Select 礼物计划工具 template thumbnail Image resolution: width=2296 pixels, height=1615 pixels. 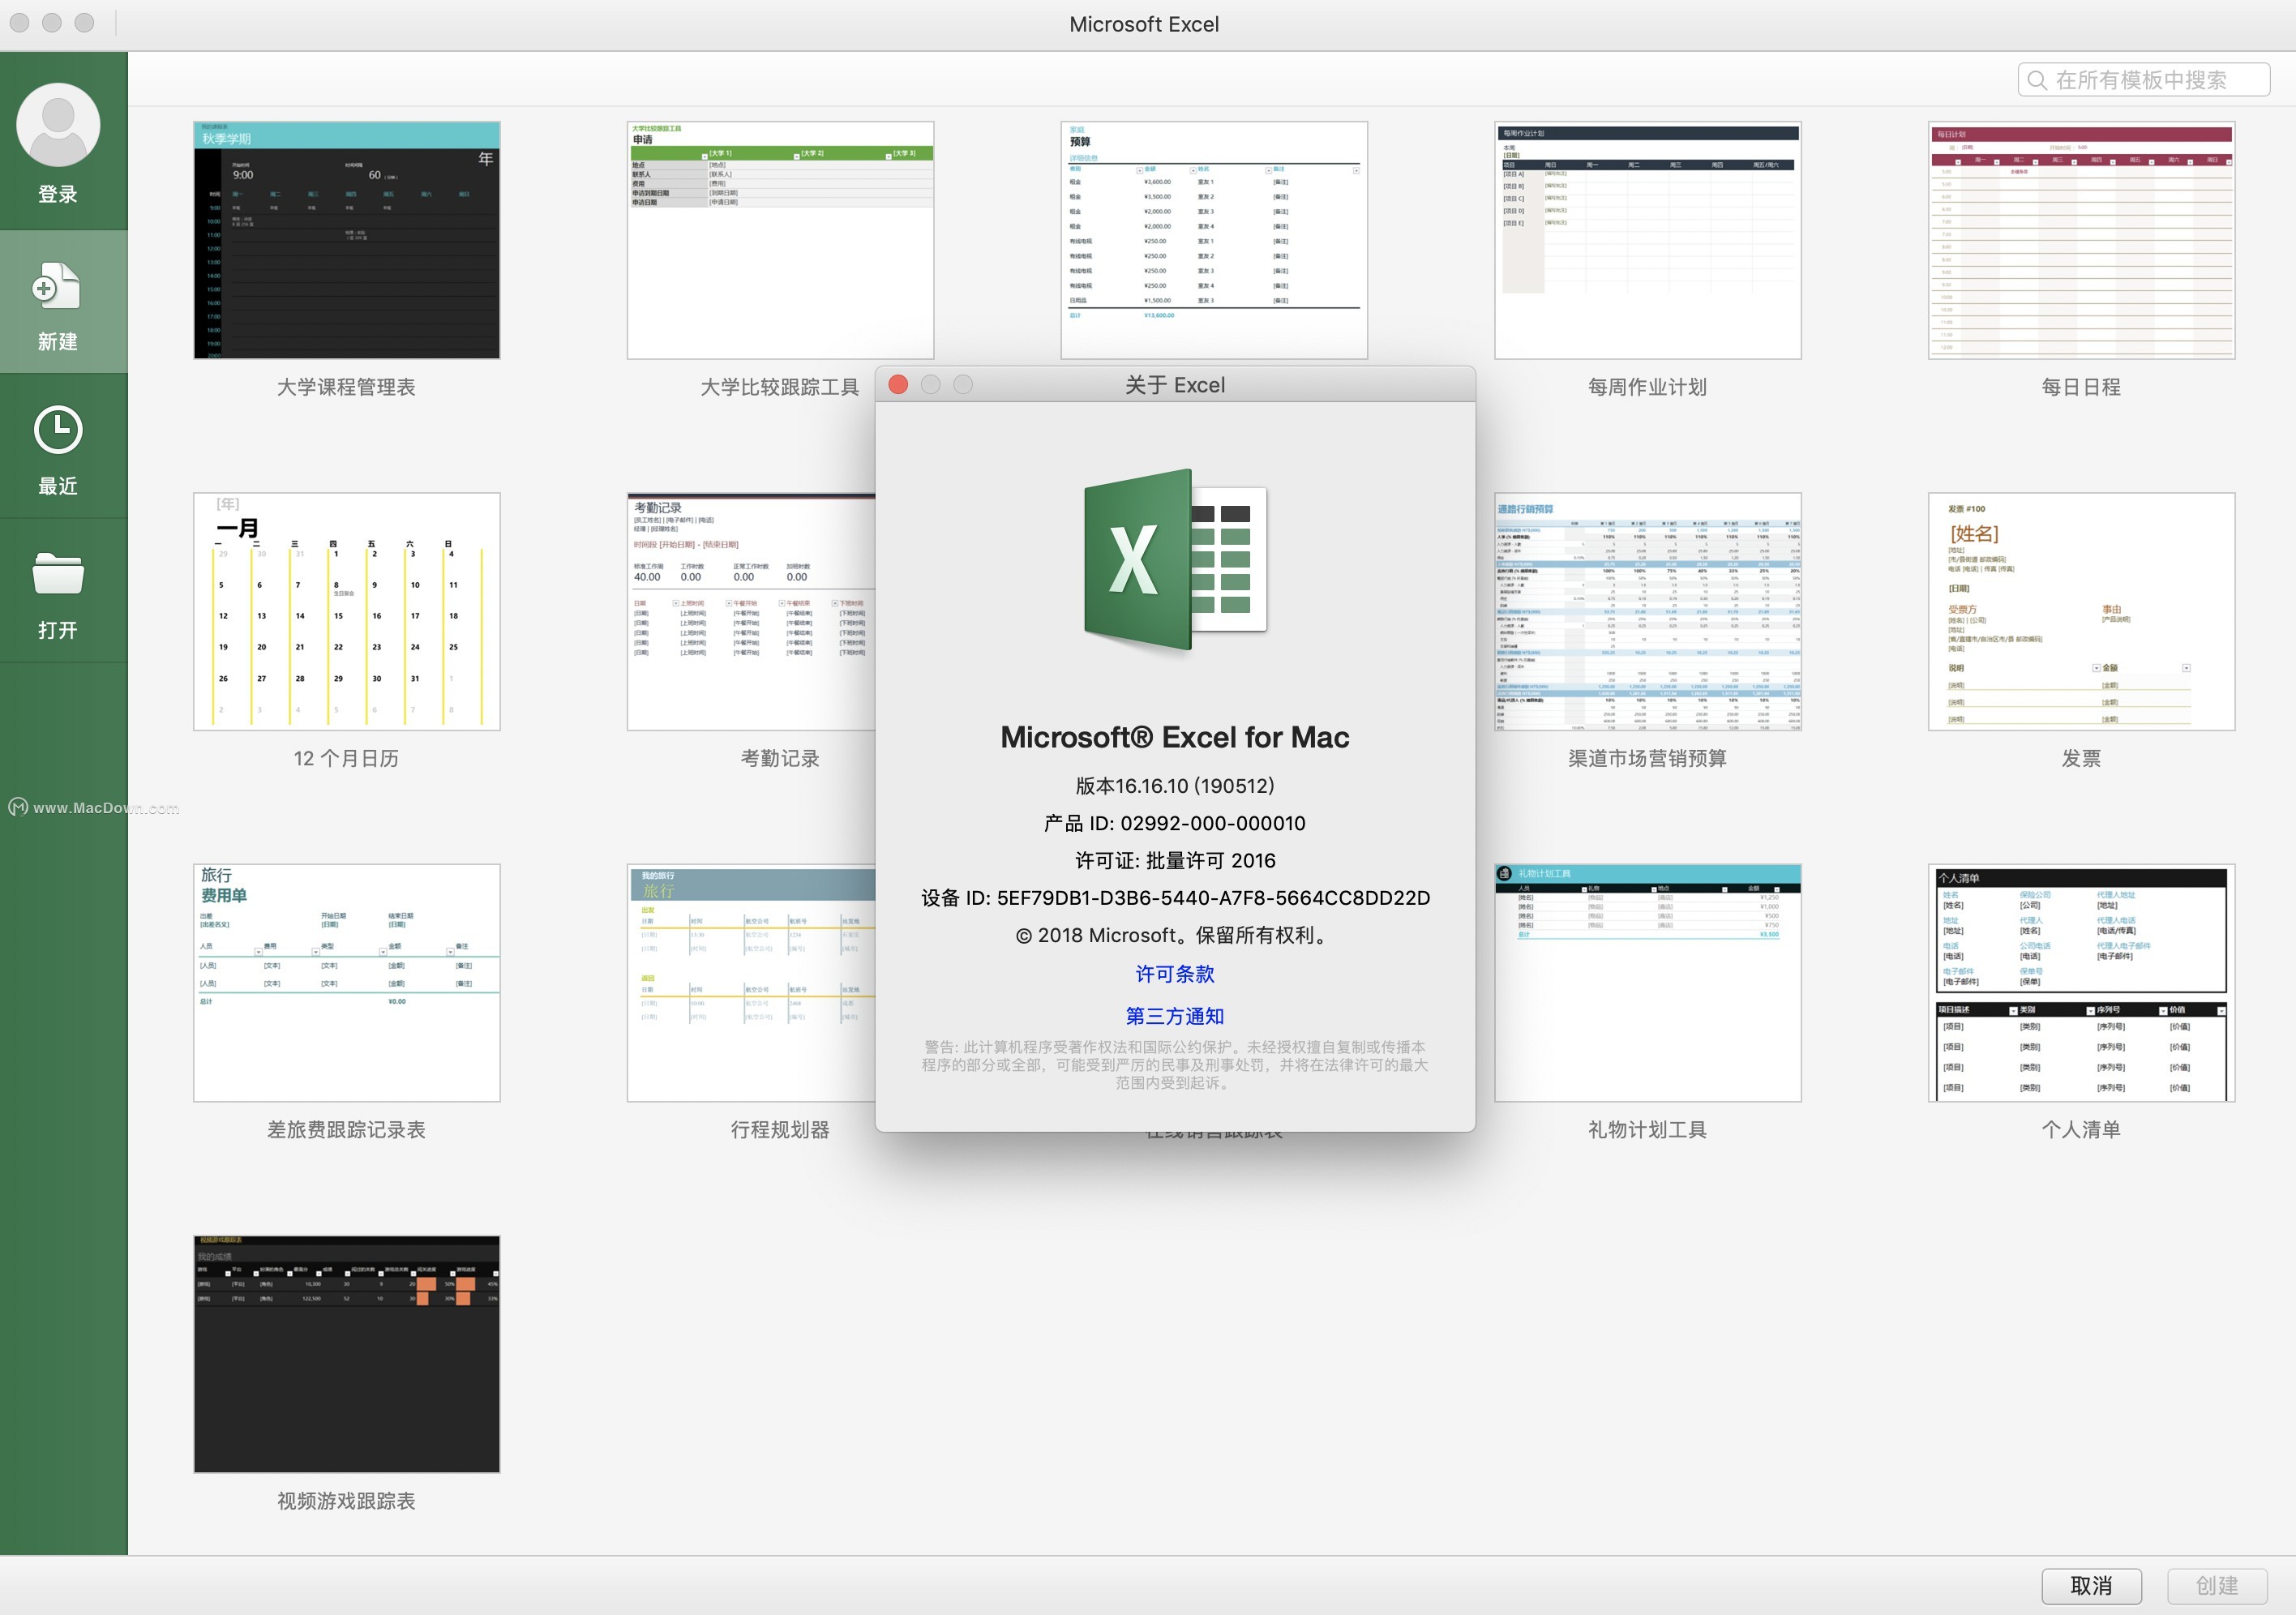pos(1648,983)
